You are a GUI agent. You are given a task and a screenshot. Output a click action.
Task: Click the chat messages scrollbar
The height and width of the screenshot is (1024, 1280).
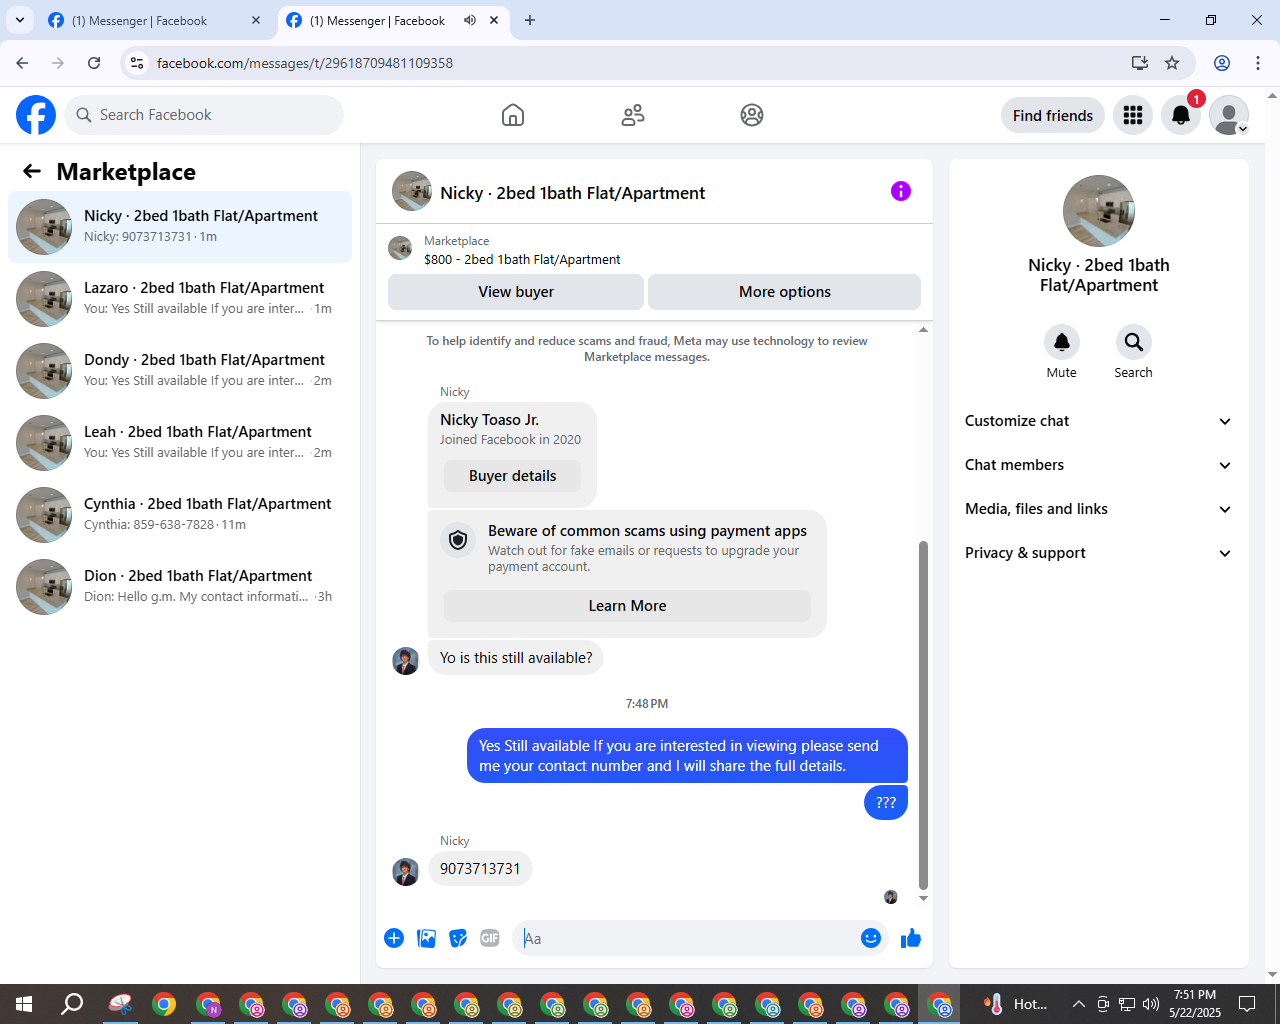coord(923,715)
